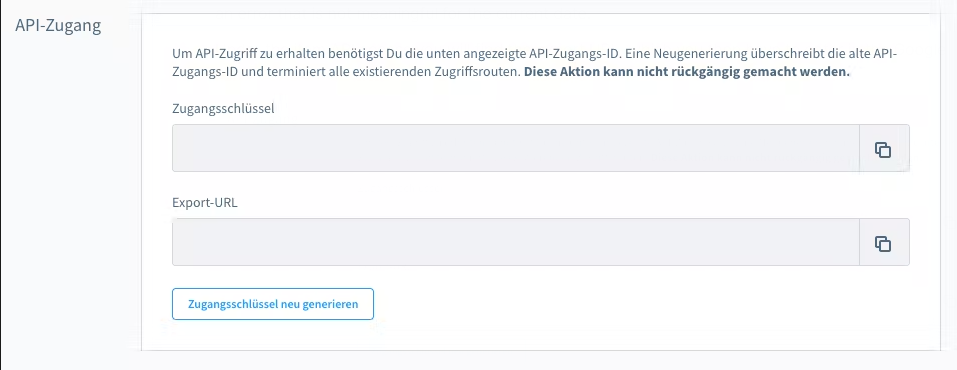Click the words 'neu generieren' on the blue outlined button
The width and height of the screenshot is (957, 370).
(x=319, y=304)
